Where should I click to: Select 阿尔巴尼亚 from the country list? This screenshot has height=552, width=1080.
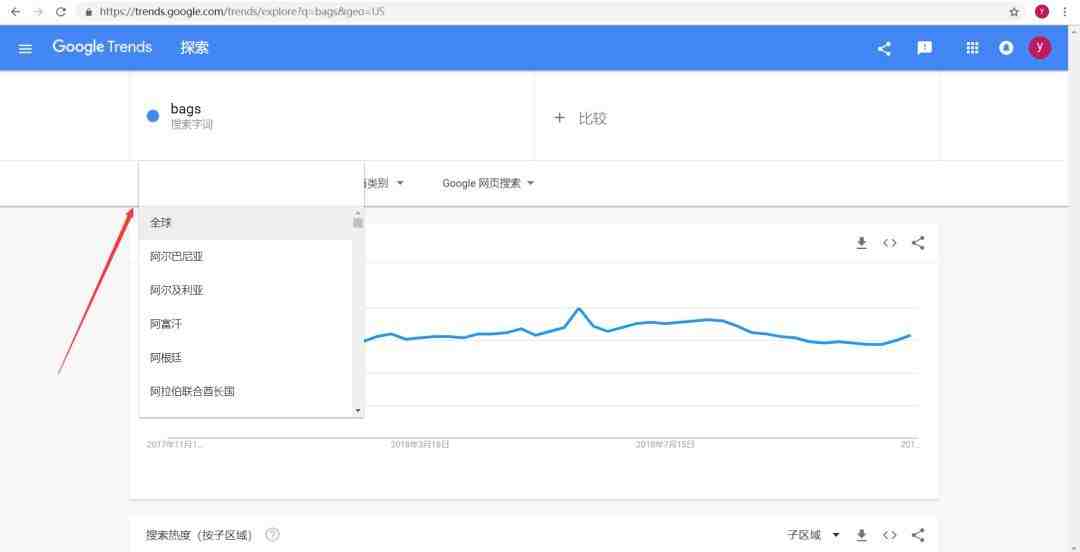(x=246, y=256)
